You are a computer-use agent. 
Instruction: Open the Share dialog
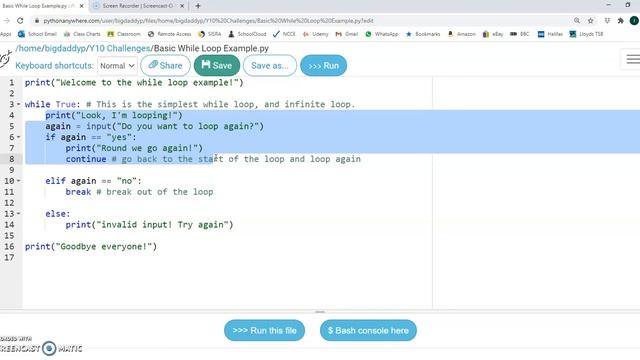pos(165,65)
